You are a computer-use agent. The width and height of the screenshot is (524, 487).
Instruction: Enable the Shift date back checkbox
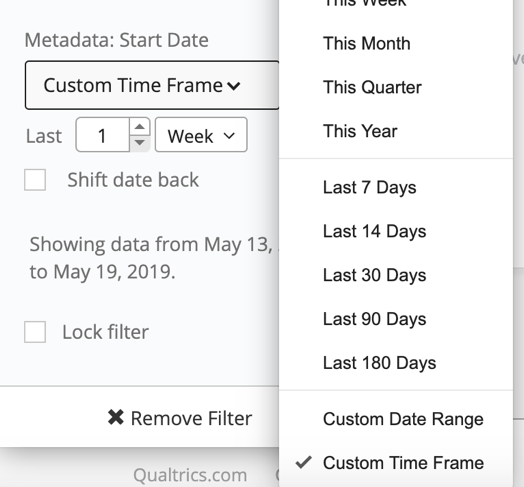pos(35,180)
